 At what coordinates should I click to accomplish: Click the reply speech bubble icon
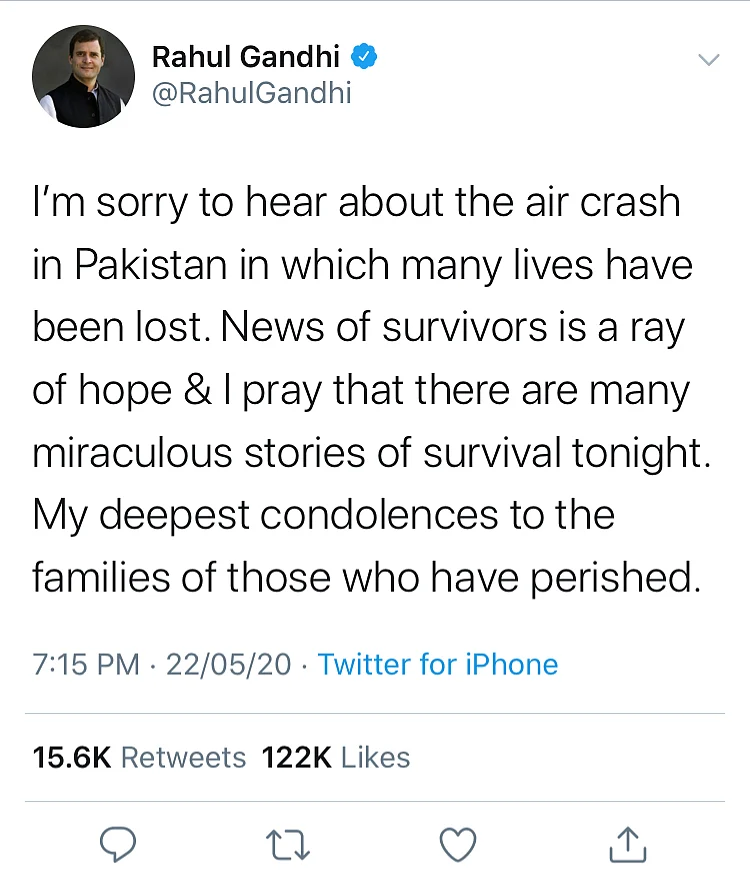118,845
